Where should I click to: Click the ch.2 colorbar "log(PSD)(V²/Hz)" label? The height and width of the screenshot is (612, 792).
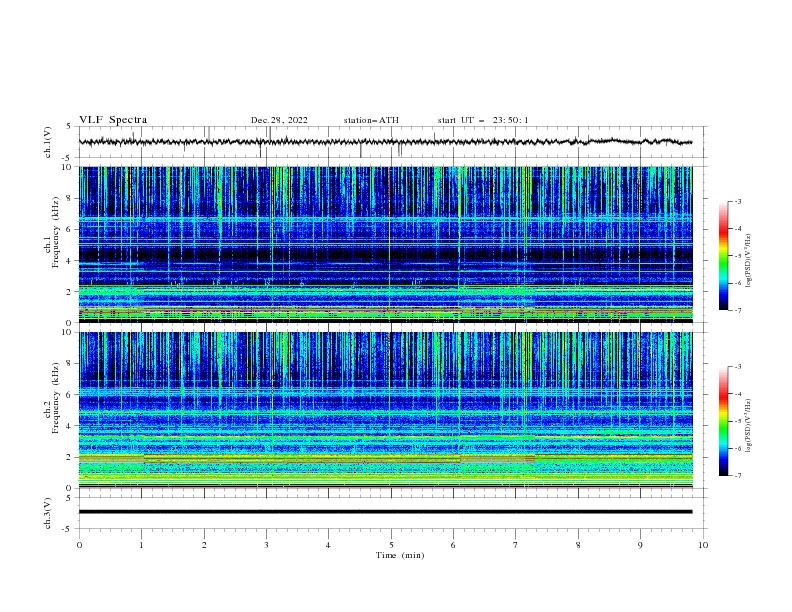(749, 426)
